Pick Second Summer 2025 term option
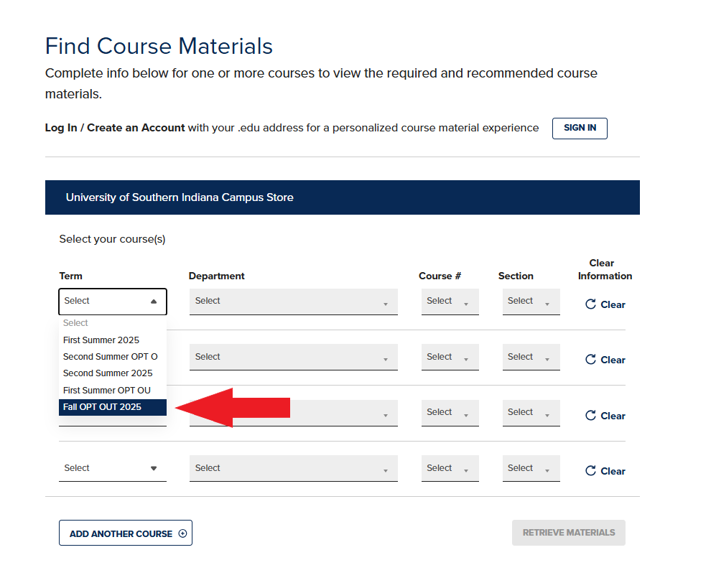711x583 pixels. tap(107, 373)
